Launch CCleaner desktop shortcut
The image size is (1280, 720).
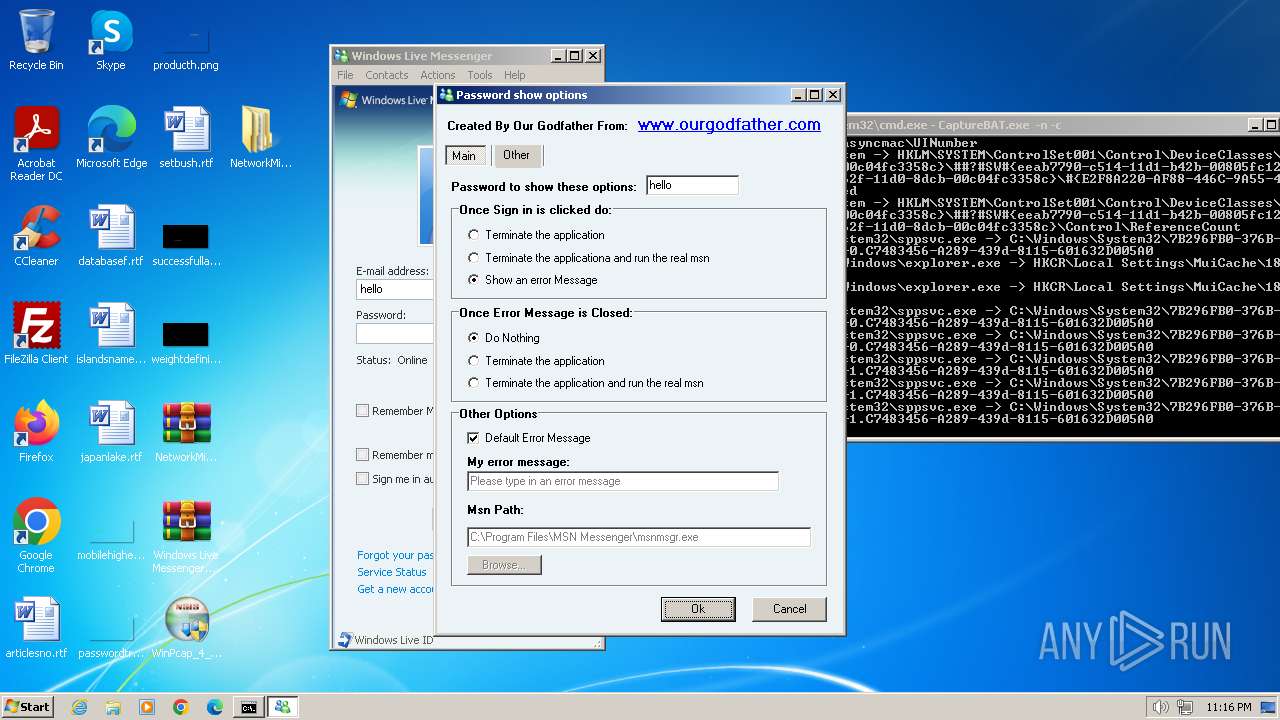(x=36, y=236)
